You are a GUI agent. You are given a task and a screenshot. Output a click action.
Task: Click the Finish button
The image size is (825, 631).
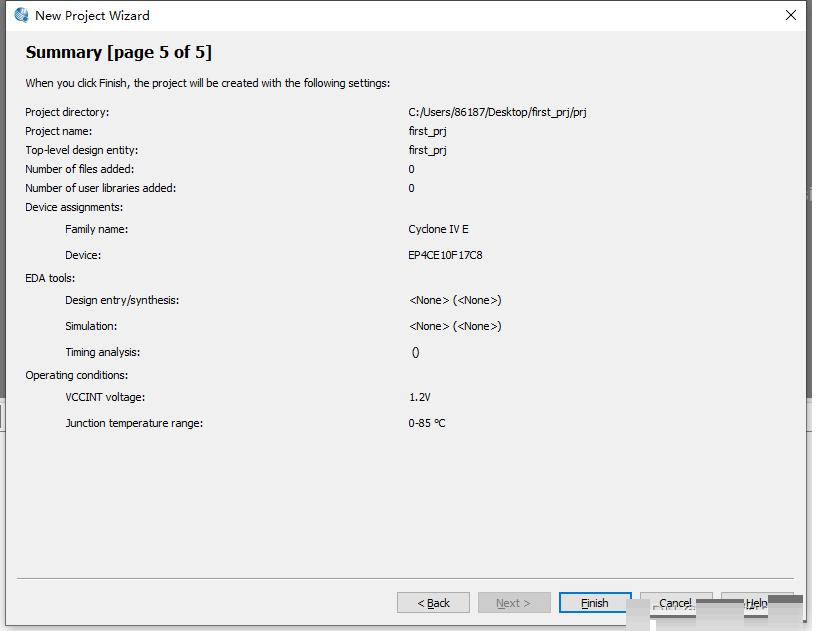[595, 603]
